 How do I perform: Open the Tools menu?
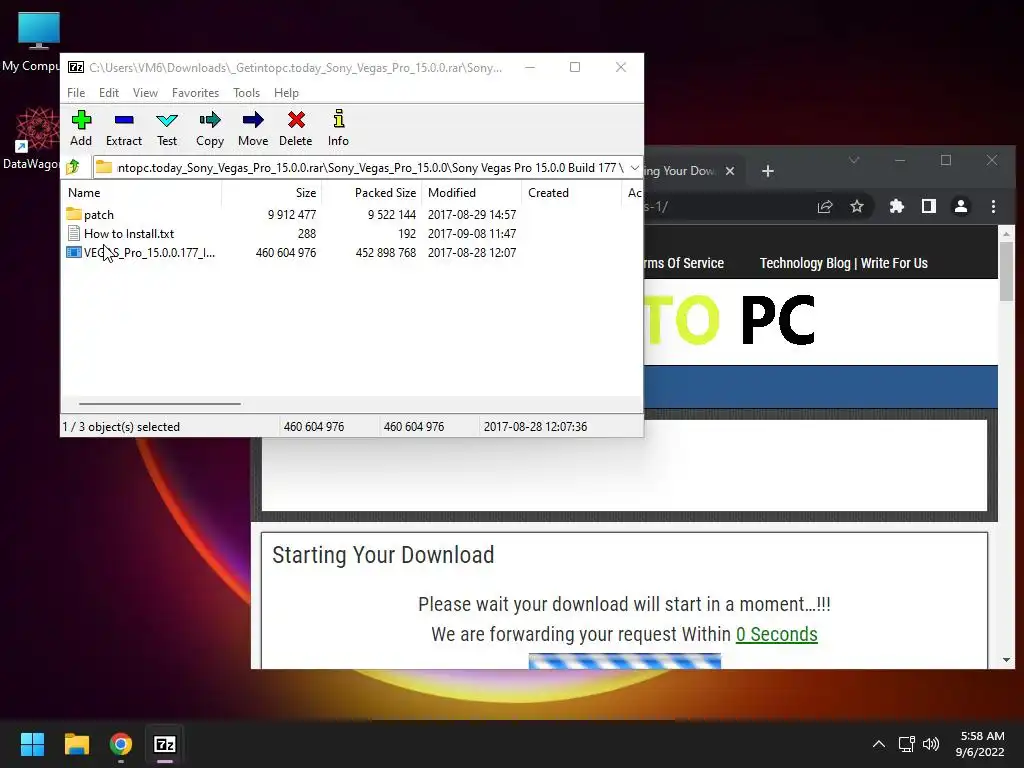point(246,93)
